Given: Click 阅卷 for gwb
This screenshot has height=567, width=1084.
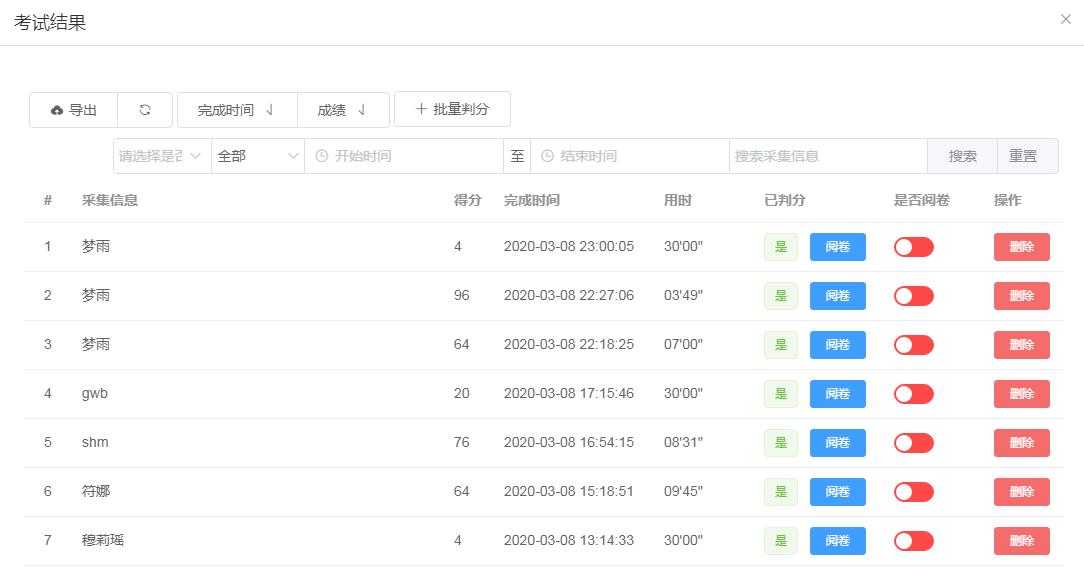Looking at the screenshot, I should tap(837, 394).
